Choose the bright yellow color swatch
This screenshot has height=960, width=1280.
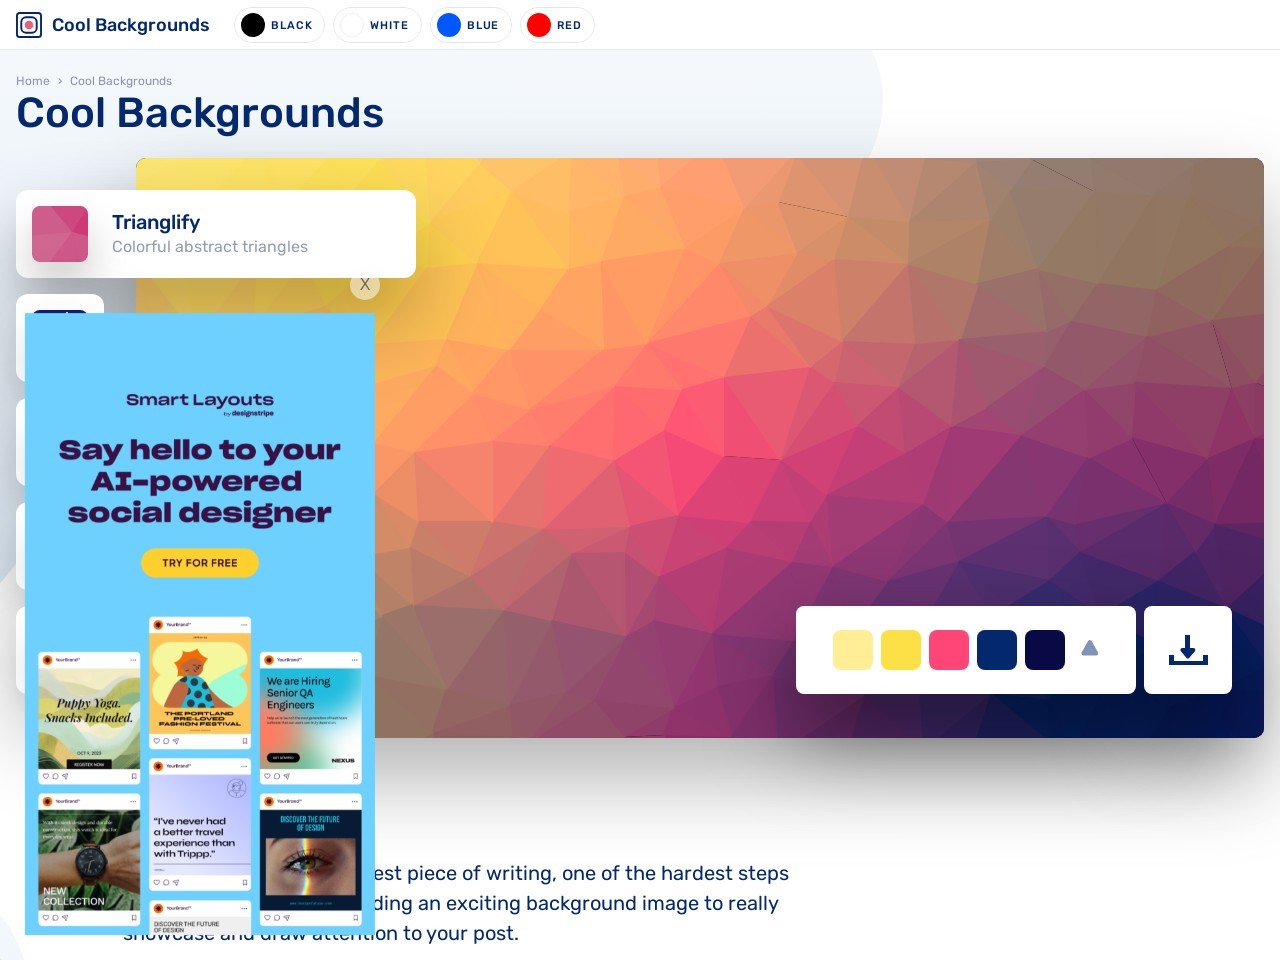[x=901, y=650]
